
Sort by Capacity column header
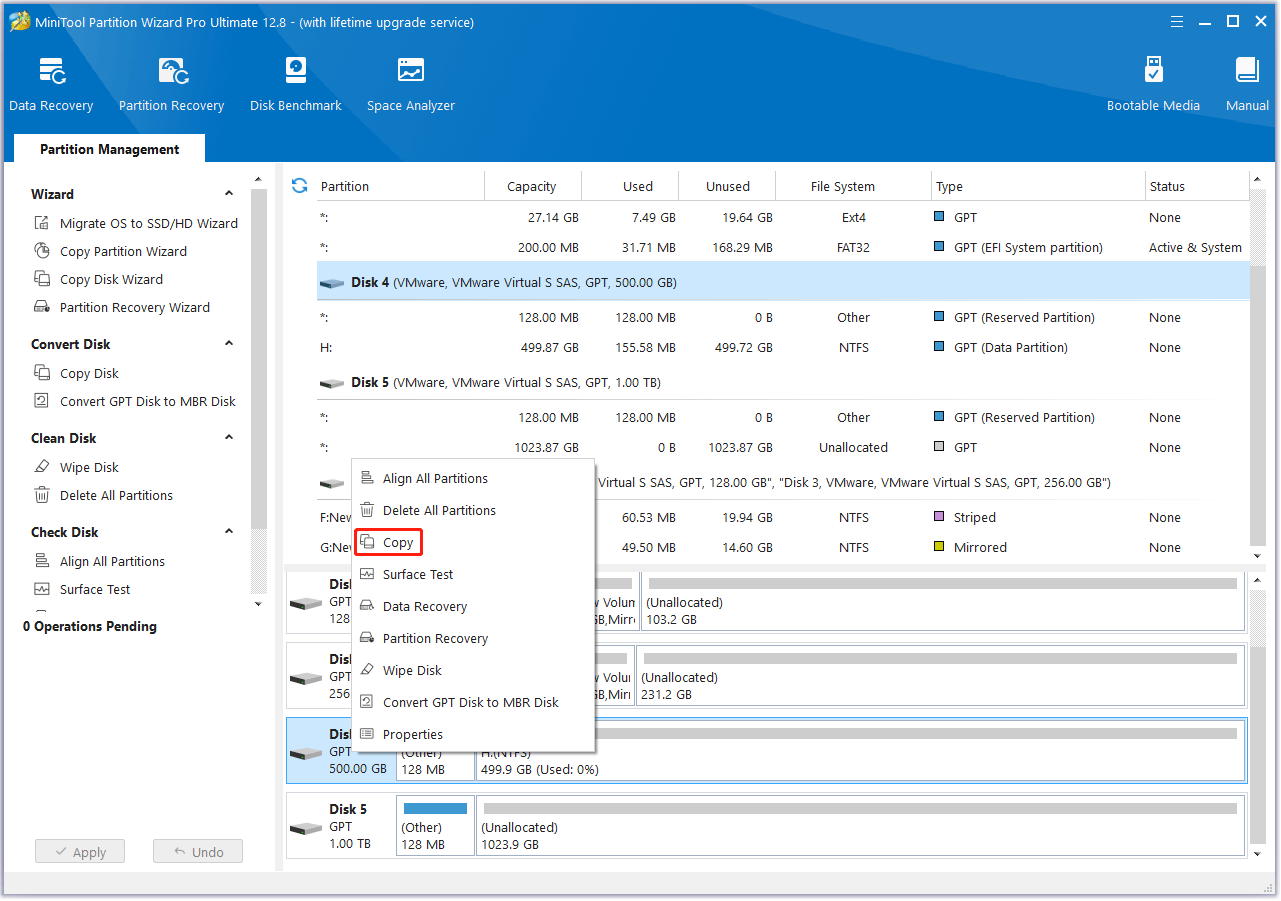point(532,186)
